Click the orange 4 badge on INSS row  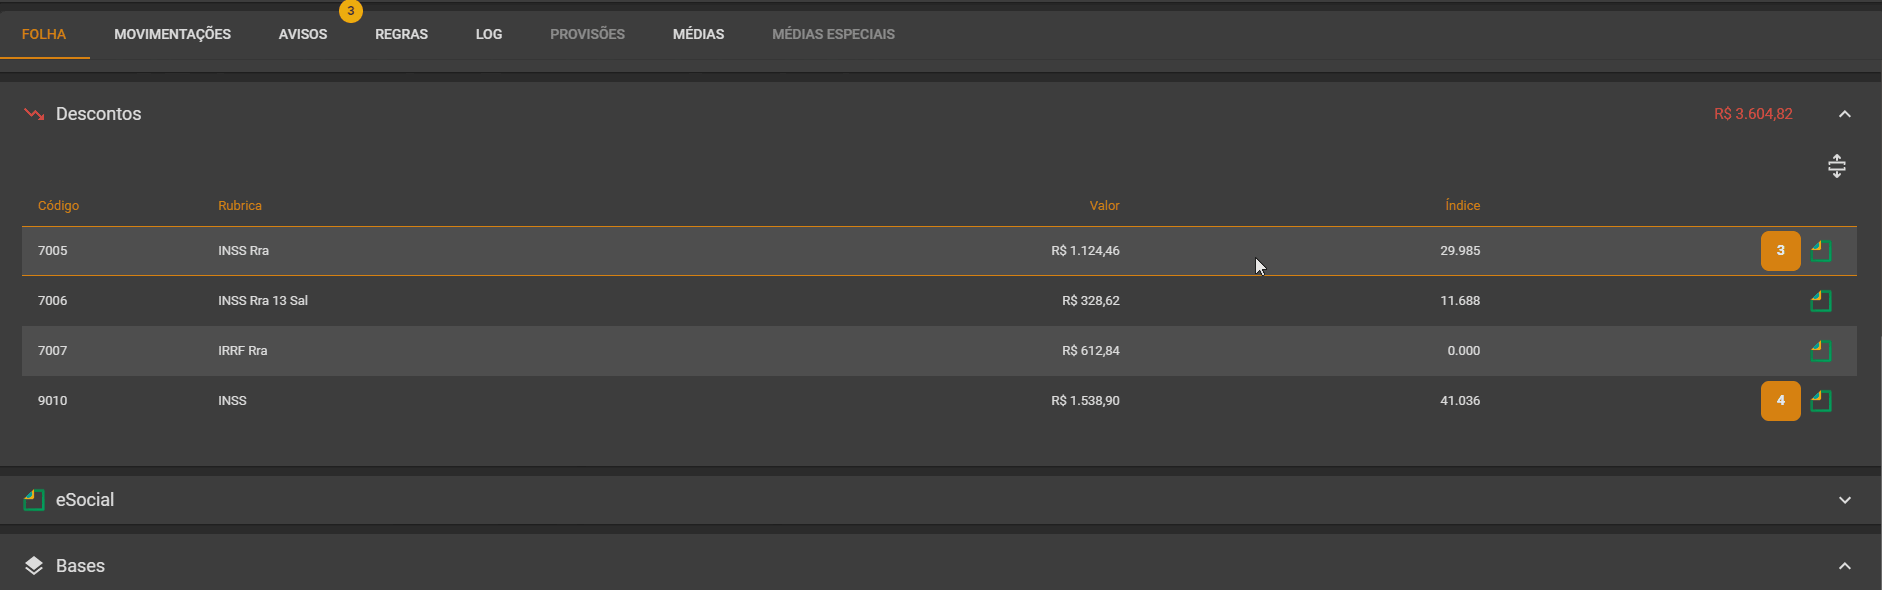1780,401
